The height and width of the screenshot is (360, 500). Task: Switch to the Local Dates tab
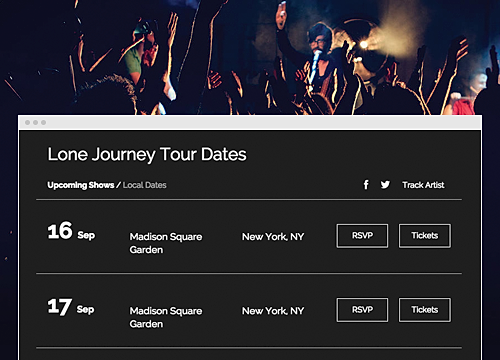click(145, 185)
